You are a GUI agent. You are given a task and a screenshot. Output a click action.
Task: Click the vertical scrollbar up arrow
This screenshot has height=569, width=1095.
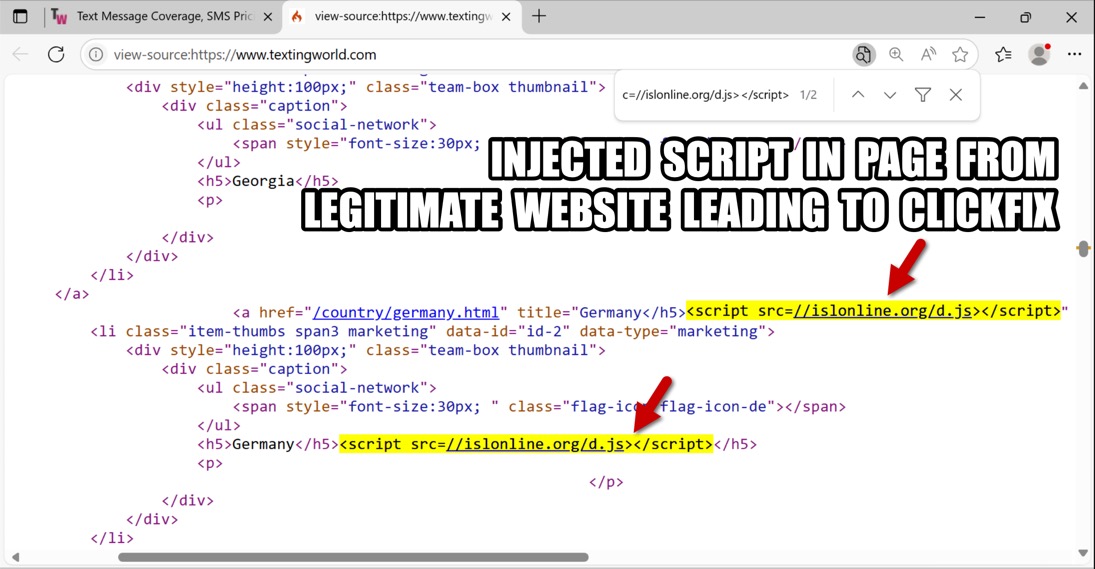click(x=1083, y=87)
